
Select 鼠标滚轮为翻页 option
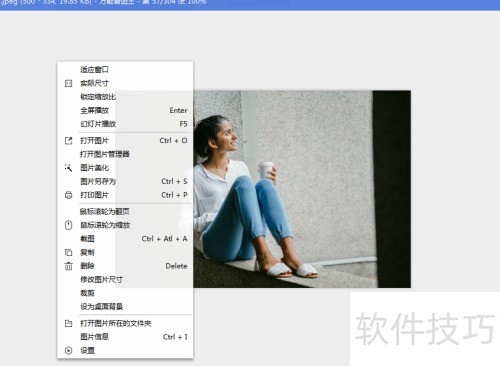point(125,211)
